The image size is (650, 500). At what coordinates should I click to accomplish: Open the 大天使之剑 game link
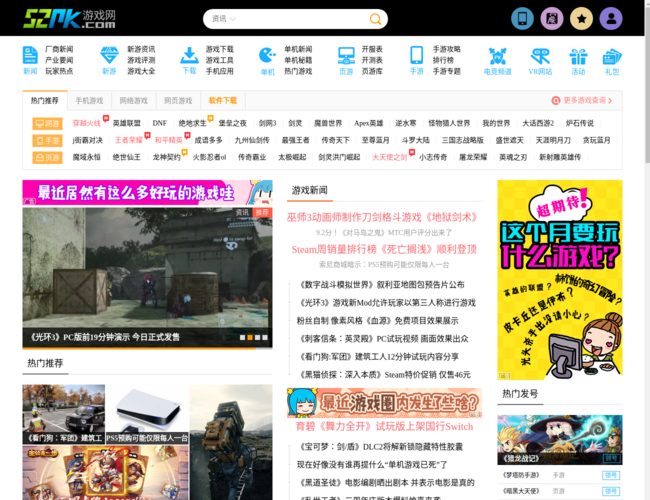[x=390, y=157]
